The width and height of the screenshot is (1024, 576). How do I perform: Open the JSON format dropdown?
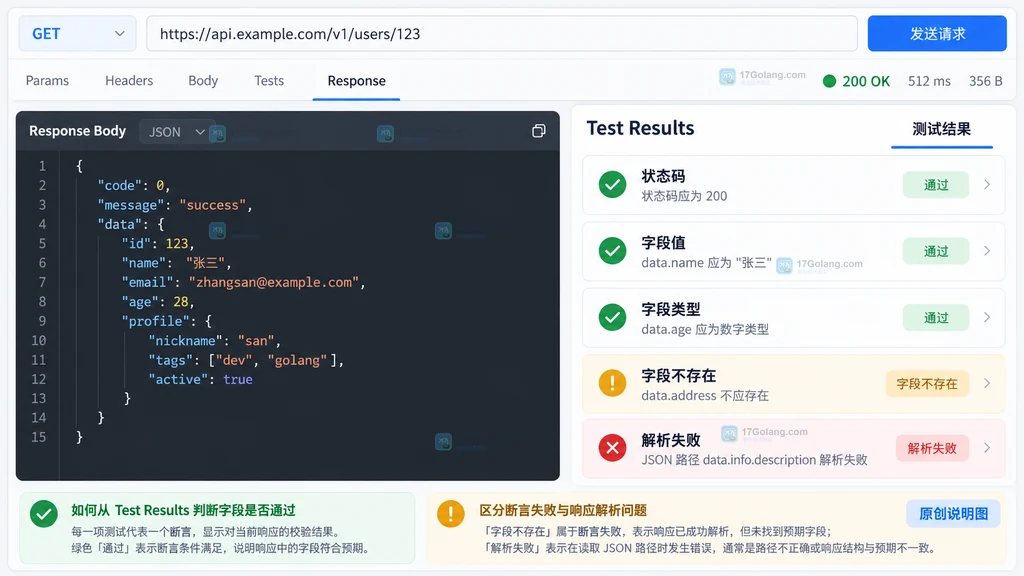pos(177,132)
